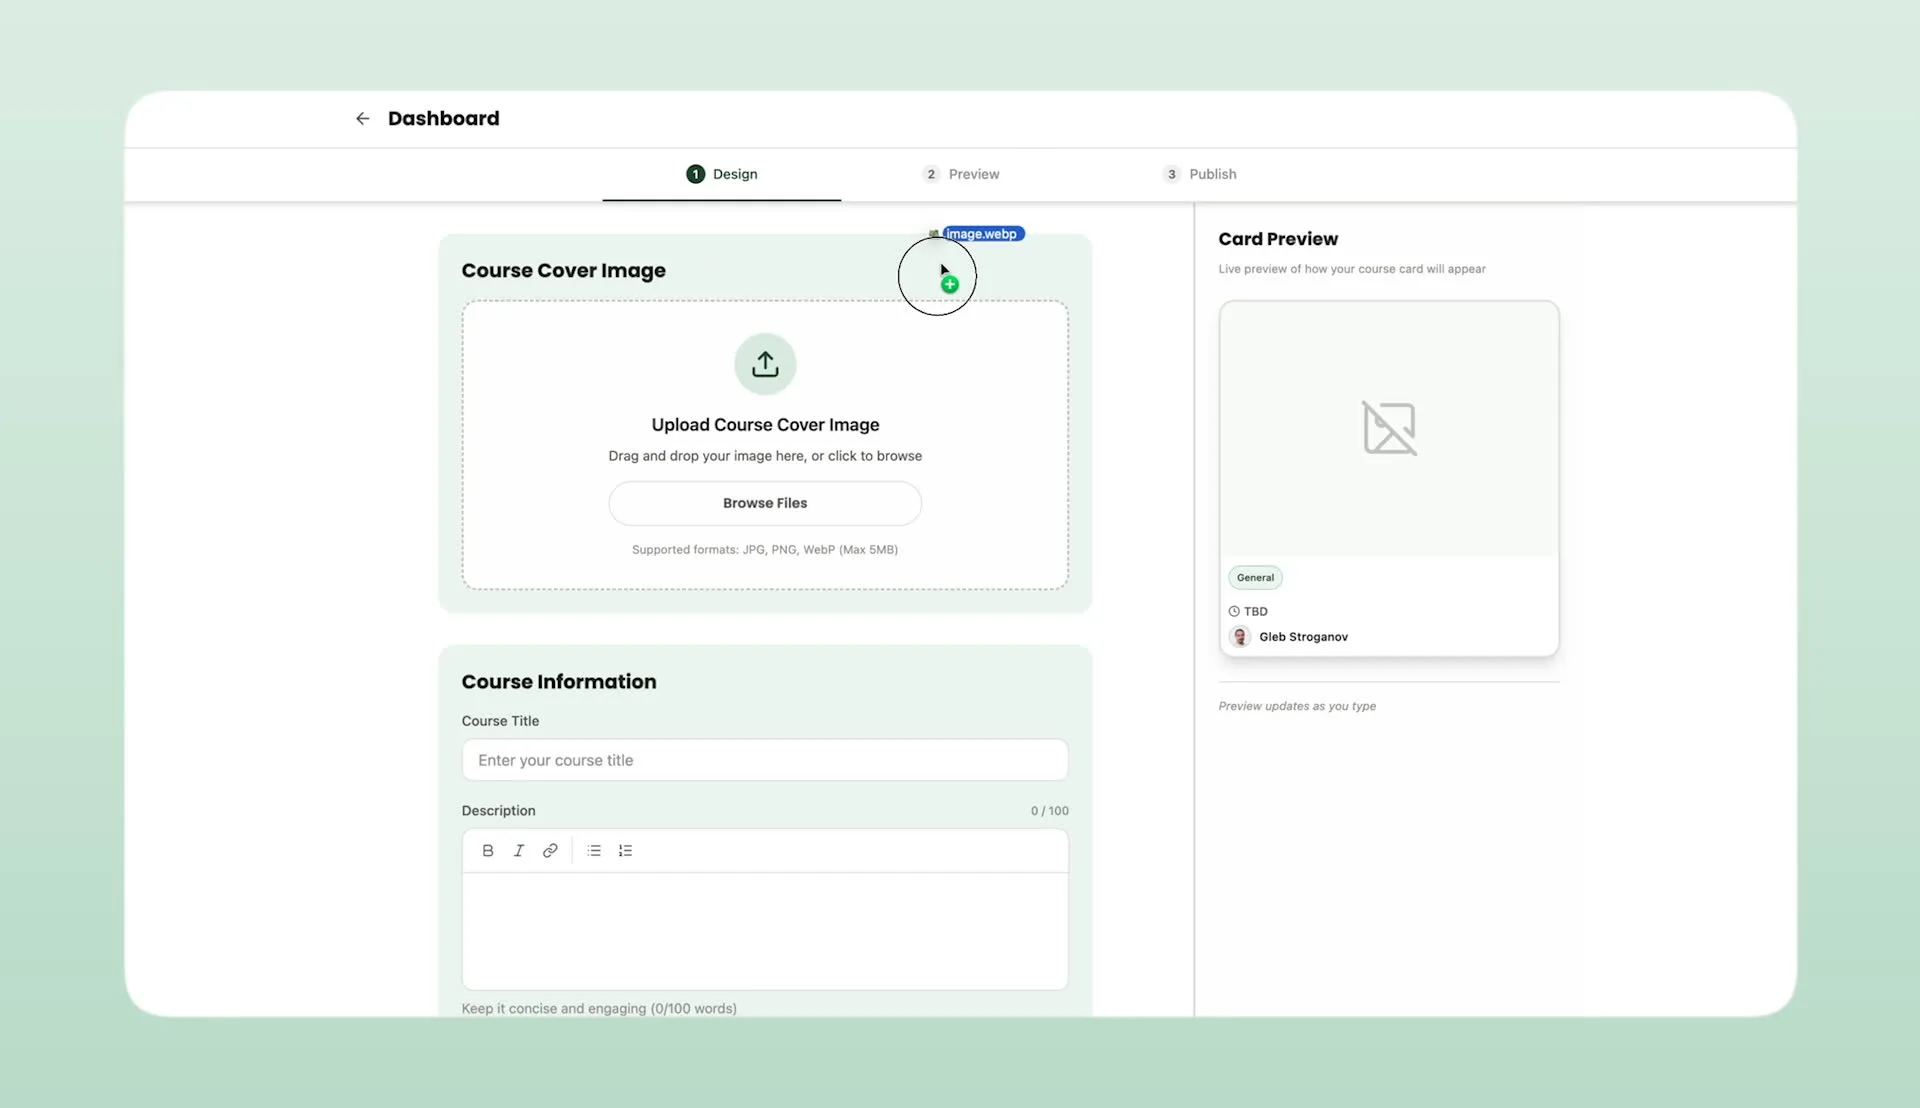Switch to the Preview step tab
Image resolution: width=1920 pixels, height=1108 pixels.
pyautogui.click(x=961, y=174)
